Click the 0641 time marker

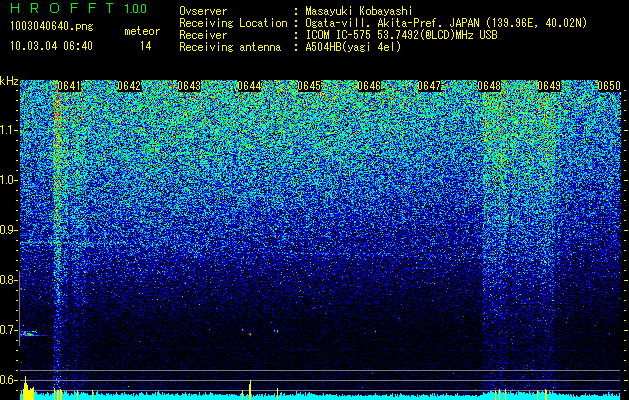point(69,86)
